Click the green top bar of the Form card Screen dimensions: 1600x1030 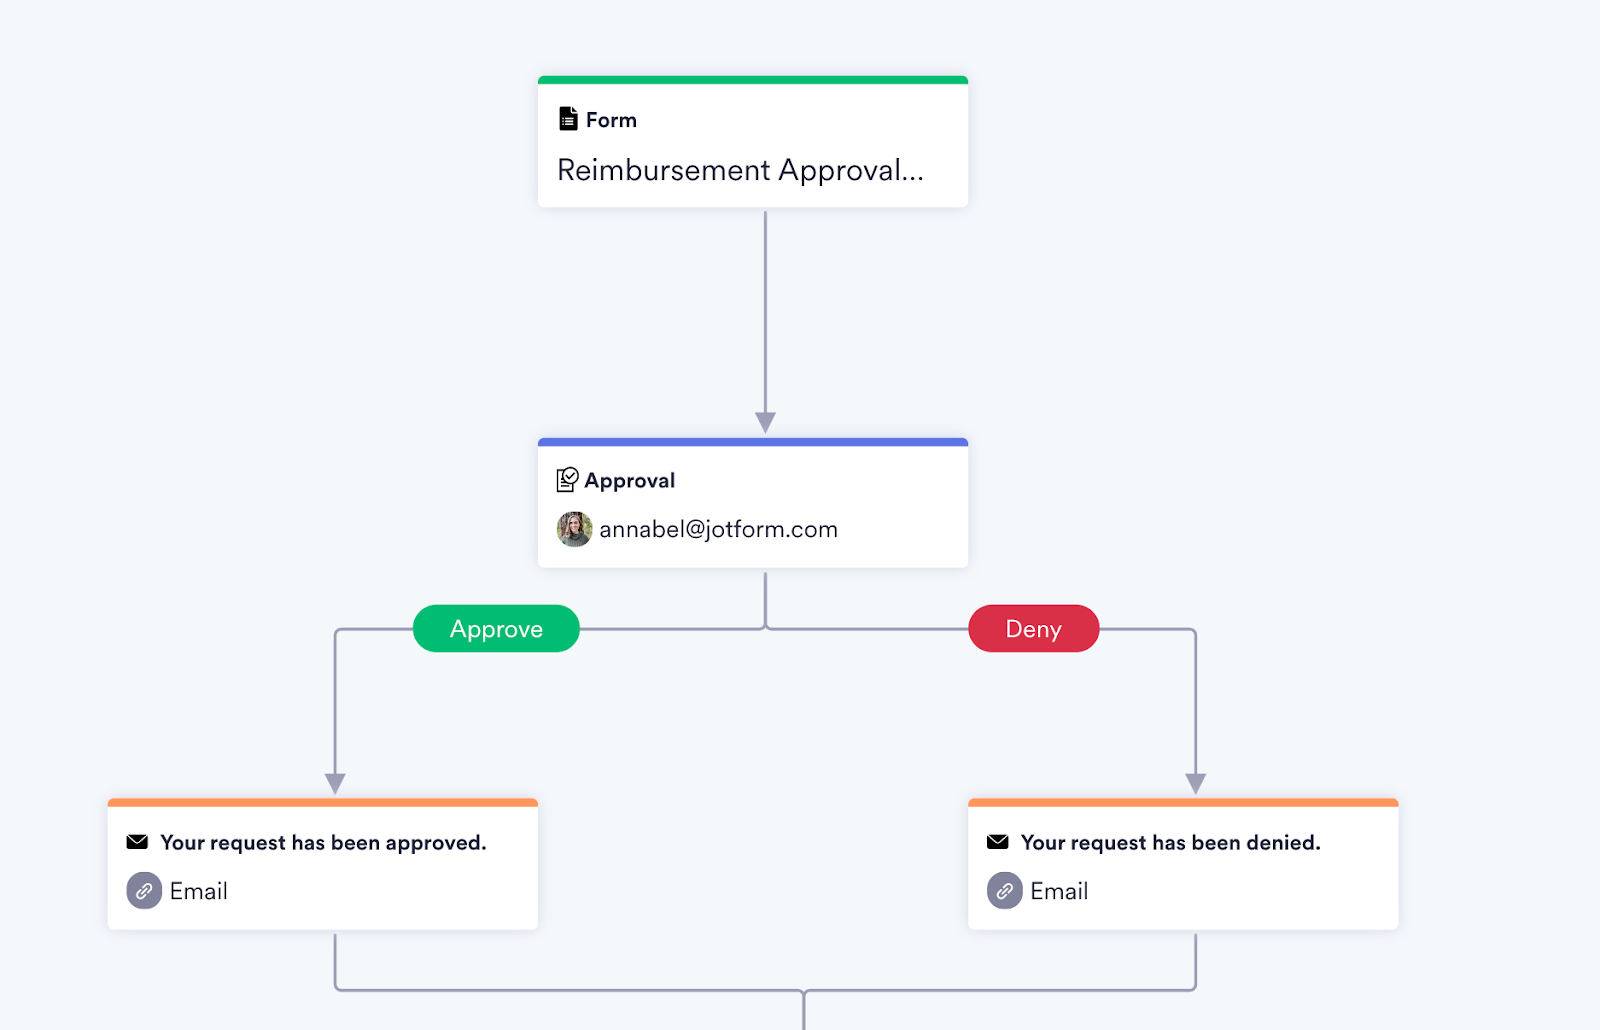753,80
